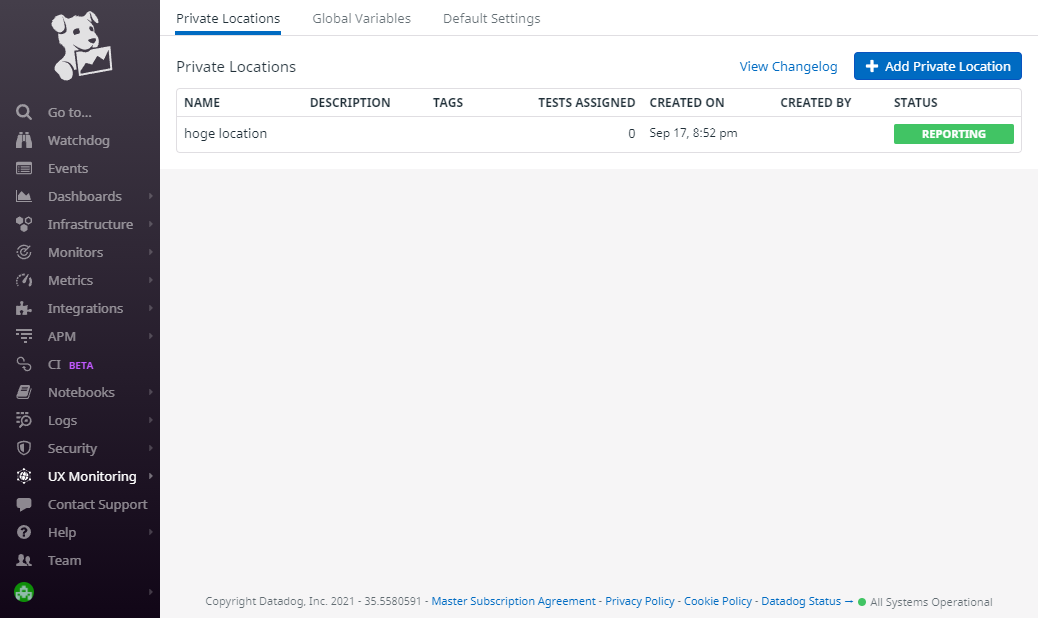
Task: Open the Watchdog menu item
Action: point(79,140)
